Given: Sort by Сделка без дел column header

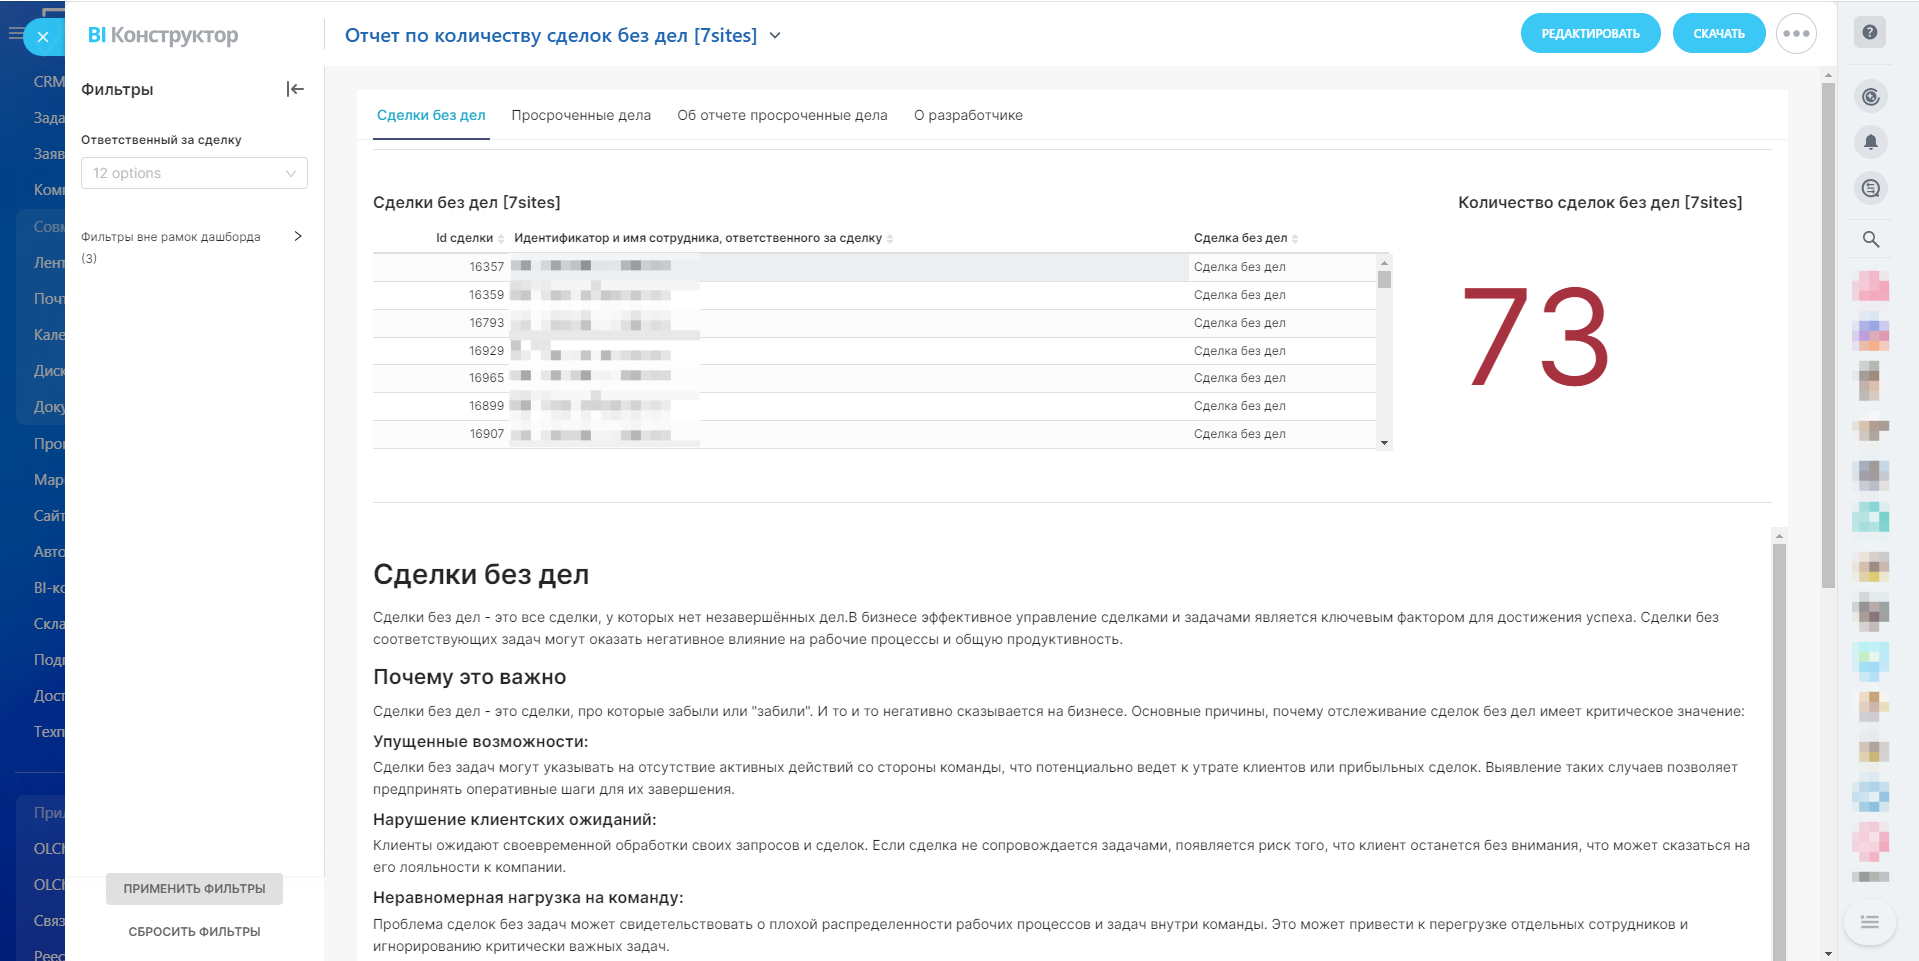Looking at the screenshot, I should click(1246, 238).
